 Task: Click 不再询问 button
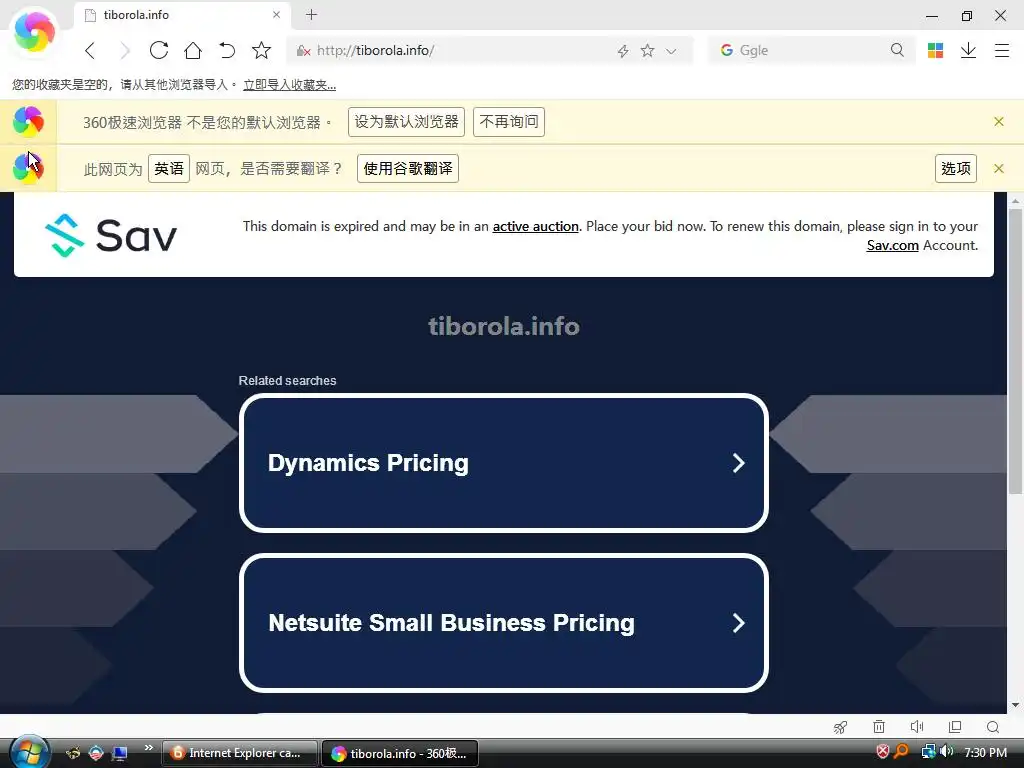point(509,122)
